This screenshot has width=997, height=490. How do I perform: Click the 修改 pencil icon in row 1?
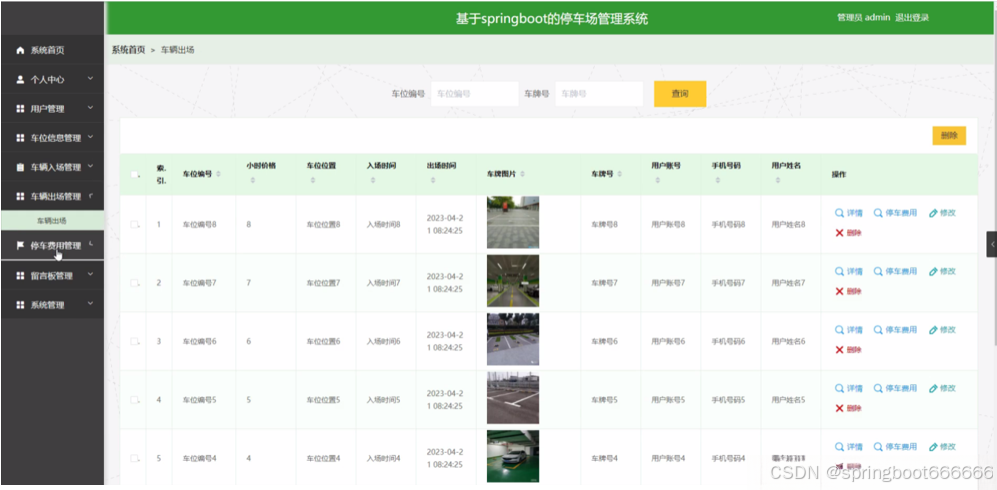[x=933, y=213]
